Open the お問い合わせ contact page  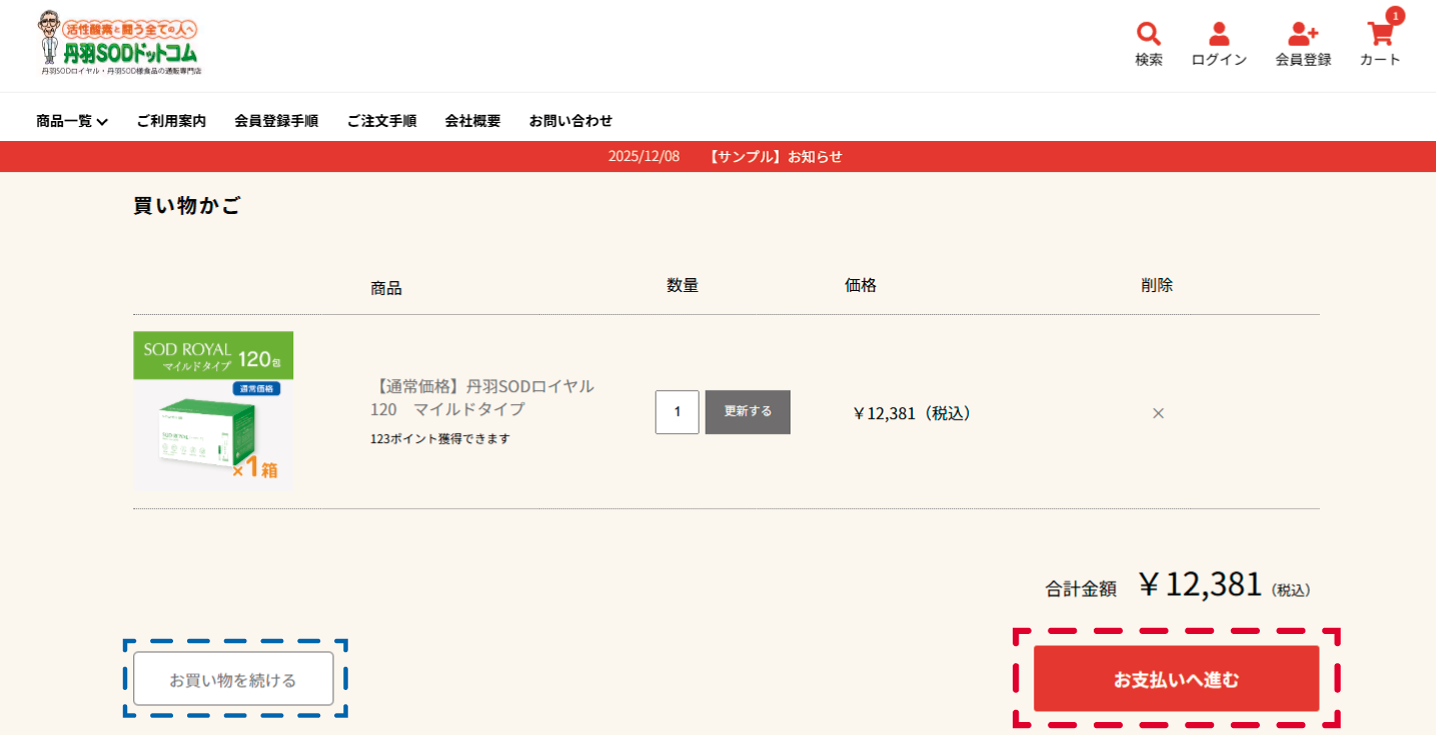(571, 120)
